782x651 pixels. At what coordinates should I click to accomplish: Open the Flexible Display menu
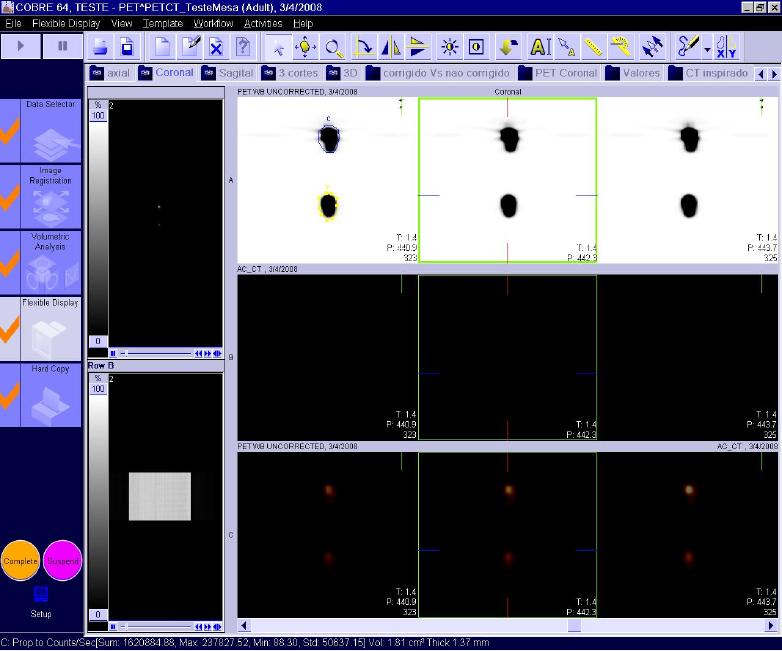coord(66,23)
